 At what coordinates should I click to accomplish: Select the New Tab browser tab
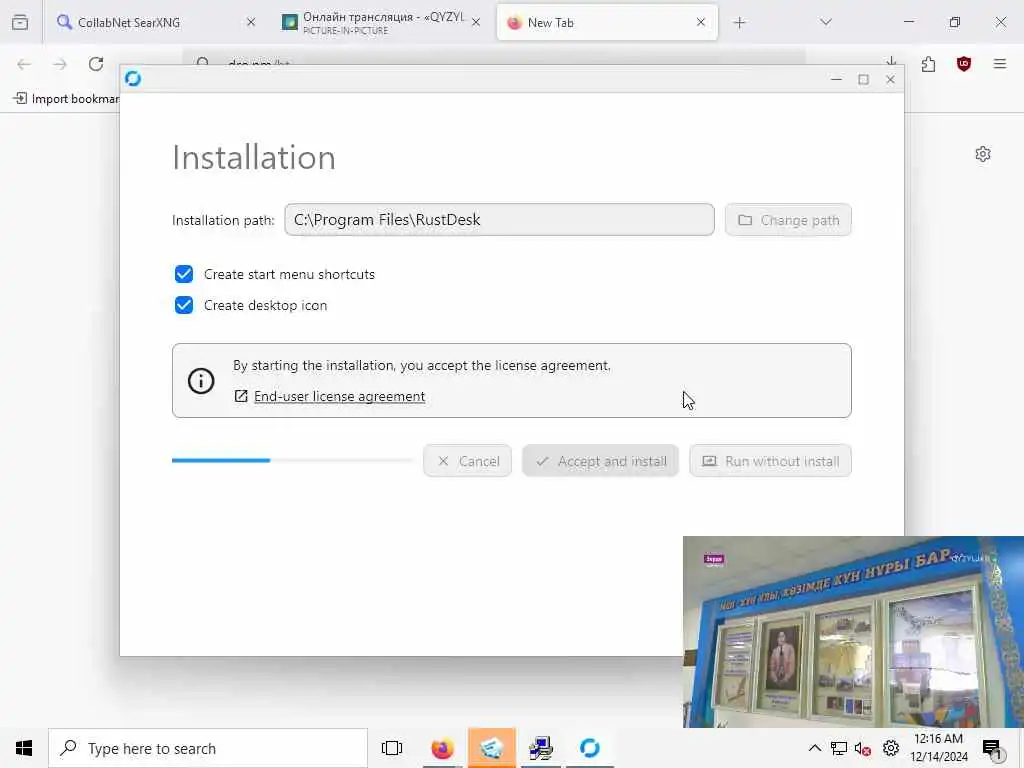607,22
